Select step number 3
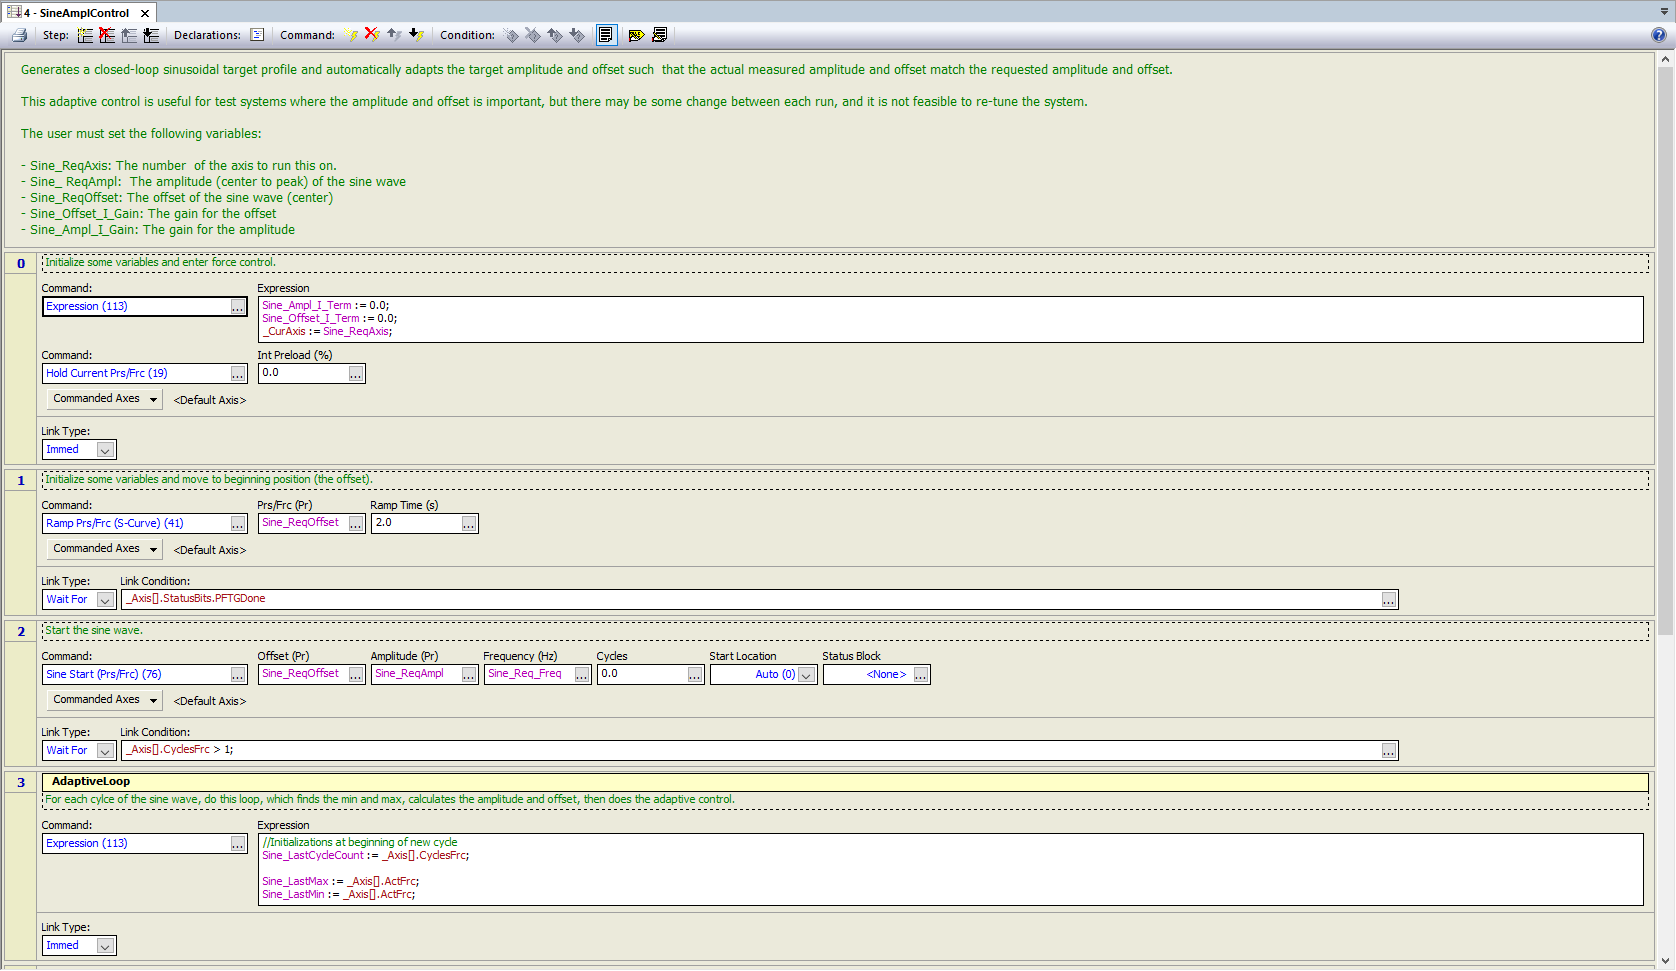Image resolution: width=1676 pixels, height=971 pixels. (21, 783)
